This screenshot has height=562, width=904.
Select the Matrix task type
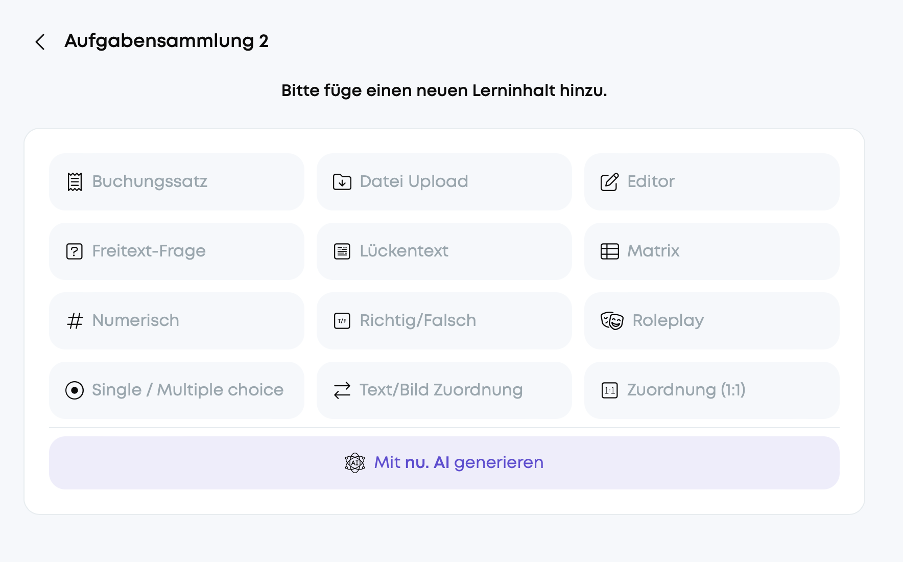pos(711,251)
